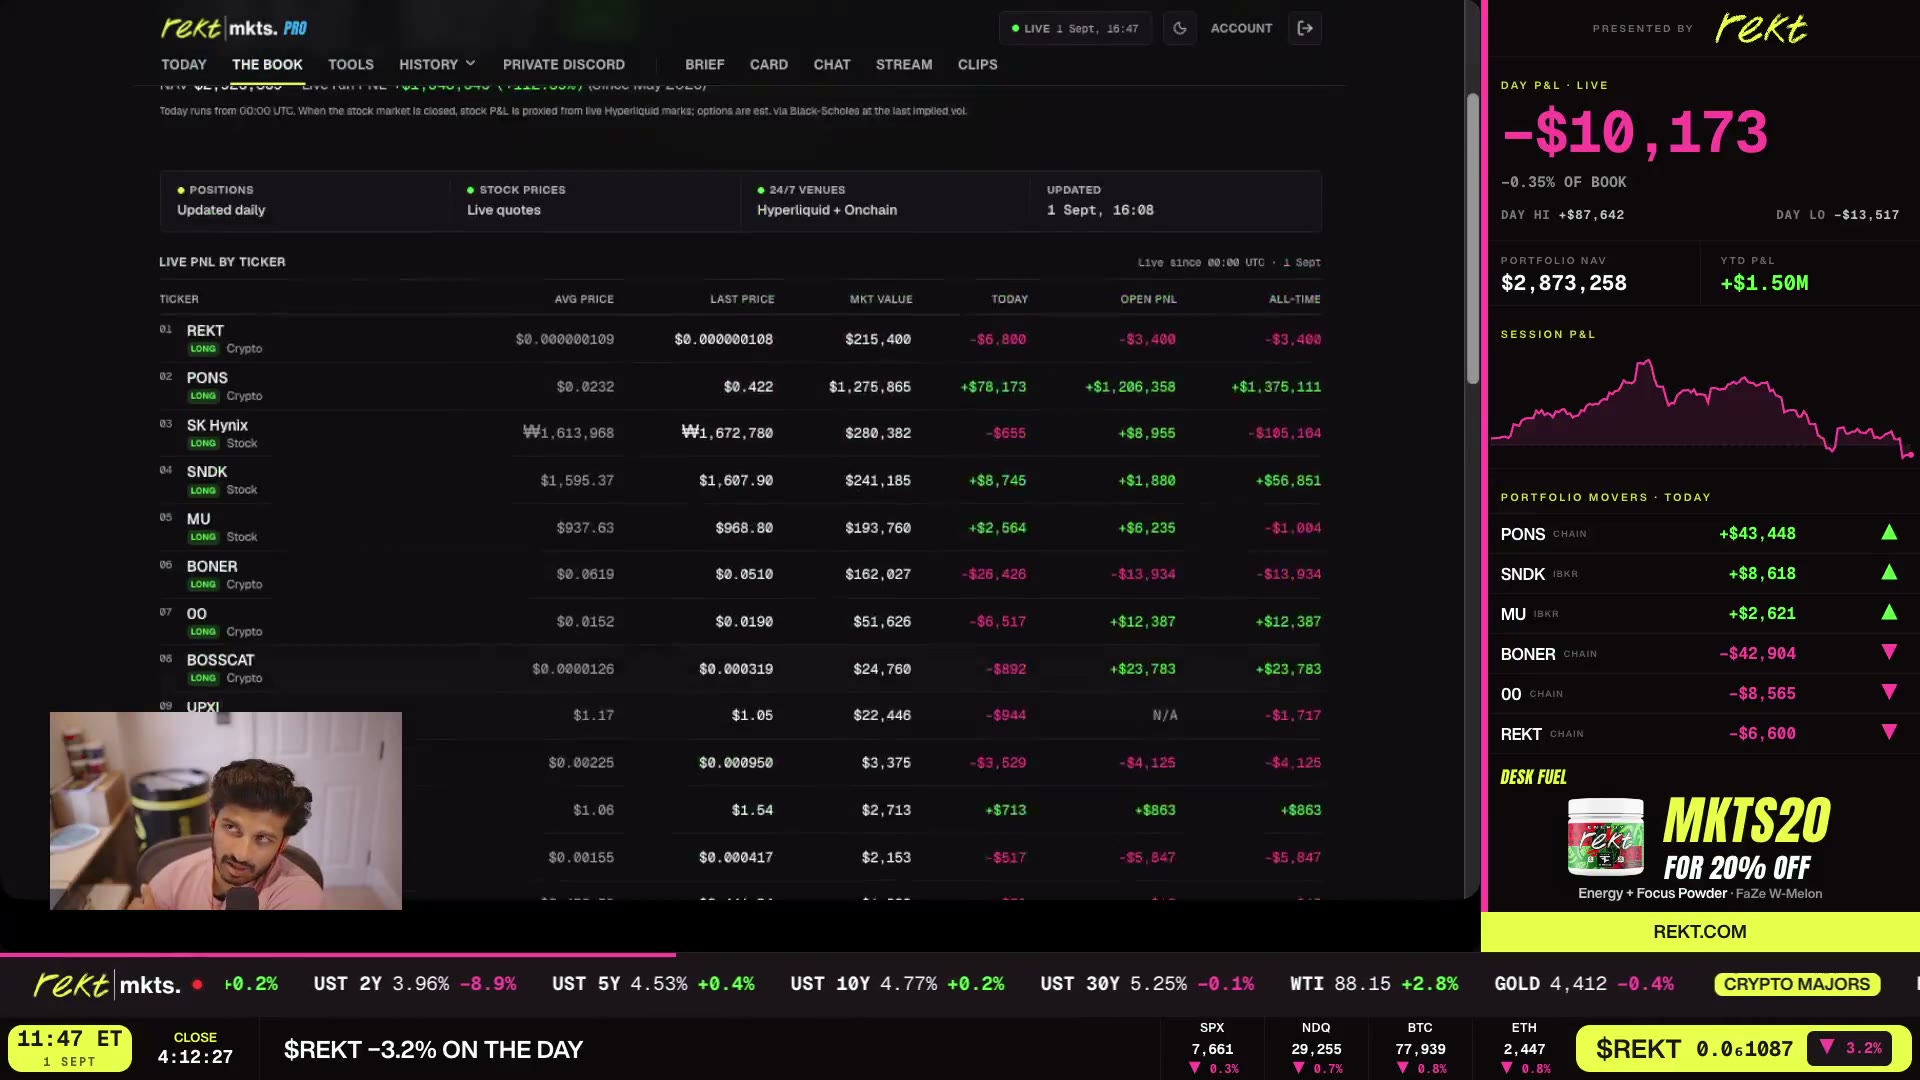Viewport: 1920px width, 1080px height.
Task: Click LONG tag on SNDK row
Action: (203, 491)
